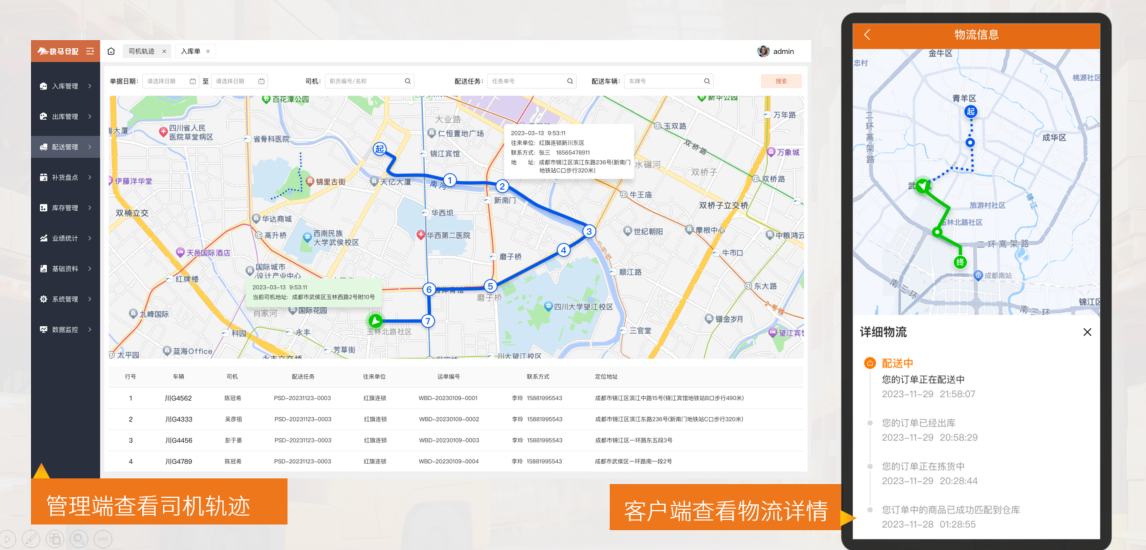The height and width of the screenshot is (550, 1146).
Task: Expand the 数据监控 menu chevron
Action: pyautogui.click(x=90, y=329)
